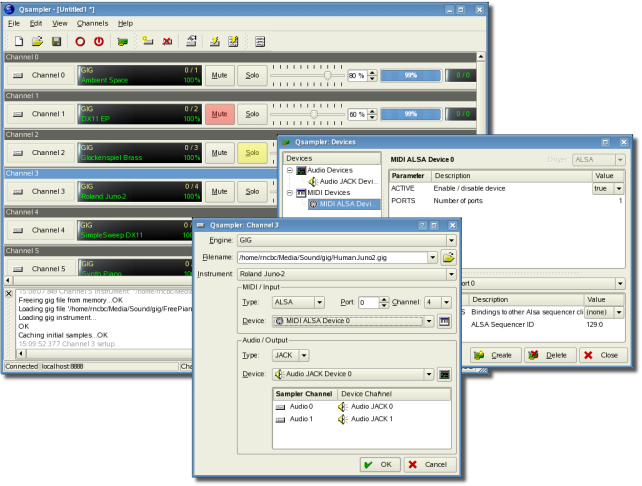The height and width of the screenshot is (486, 642).
Task: Open the Channels menu
Action: [x=92, y=22]
